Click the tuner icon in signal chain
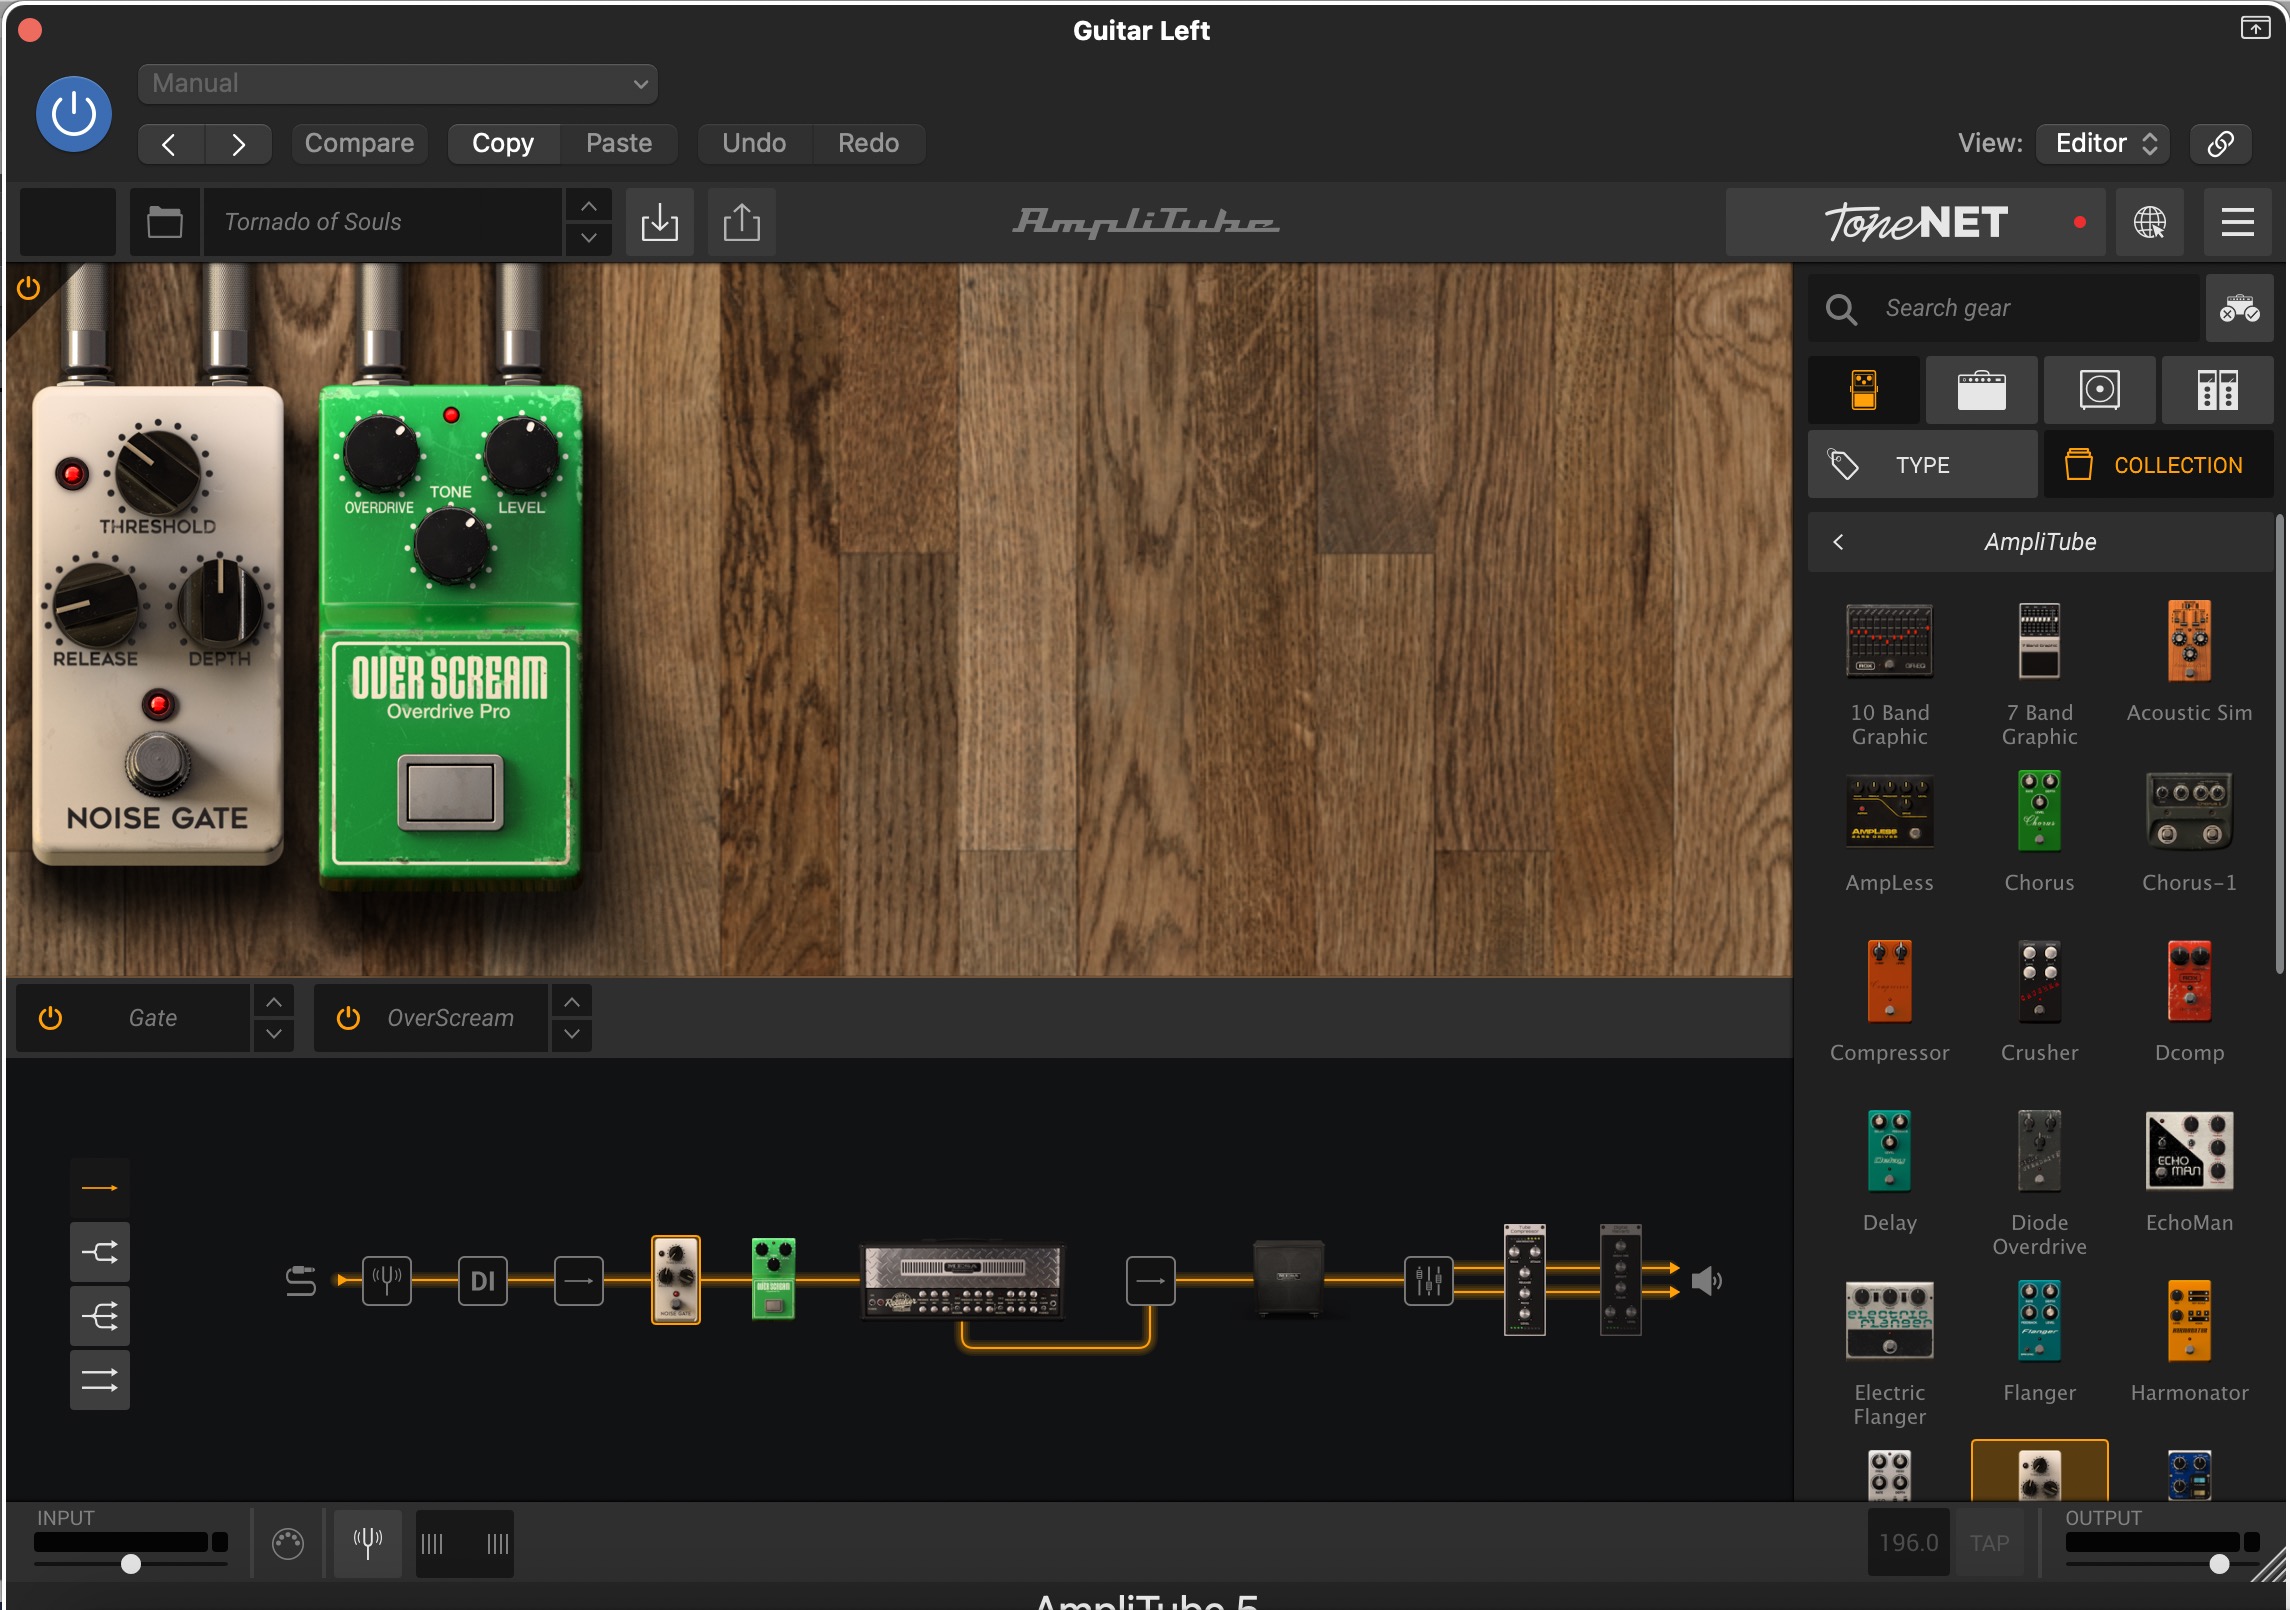 pyautogui.click(x=386, y=1280)
